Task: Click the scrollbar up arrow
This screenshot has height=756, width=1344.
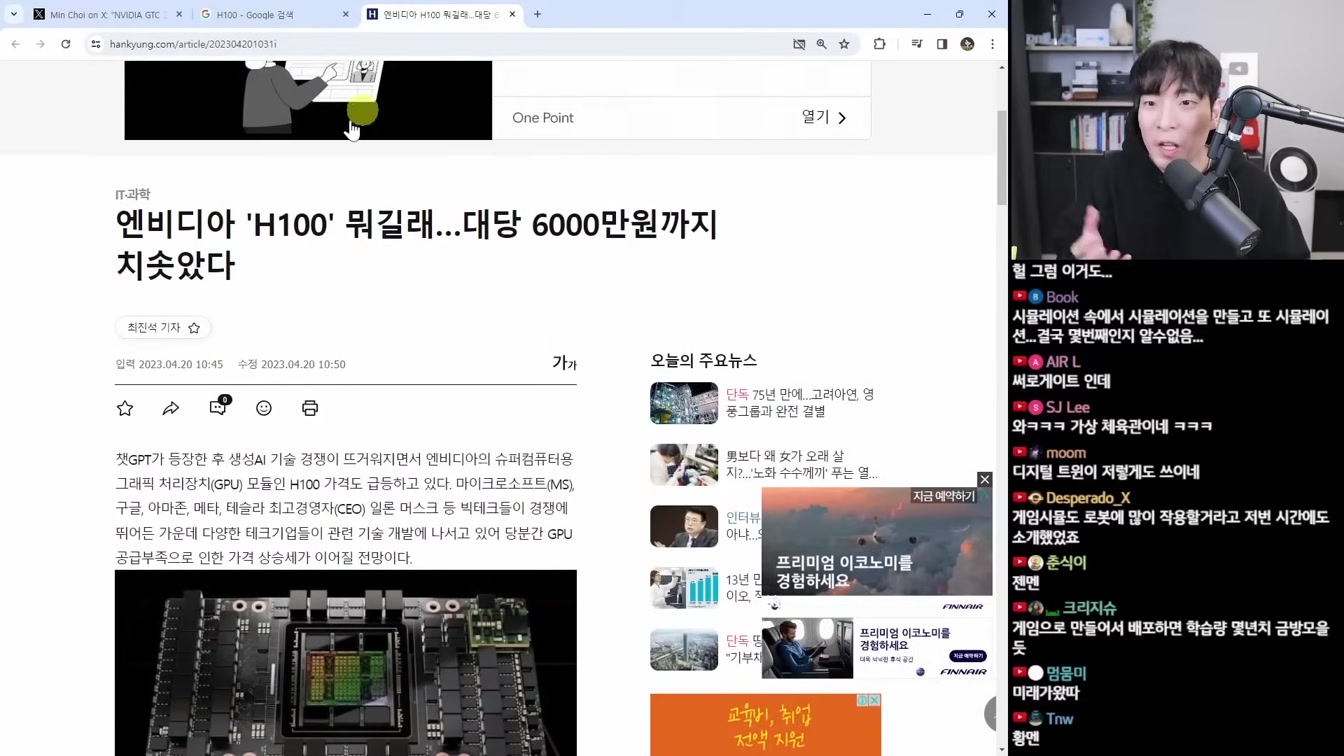Action: (1002, 67)
